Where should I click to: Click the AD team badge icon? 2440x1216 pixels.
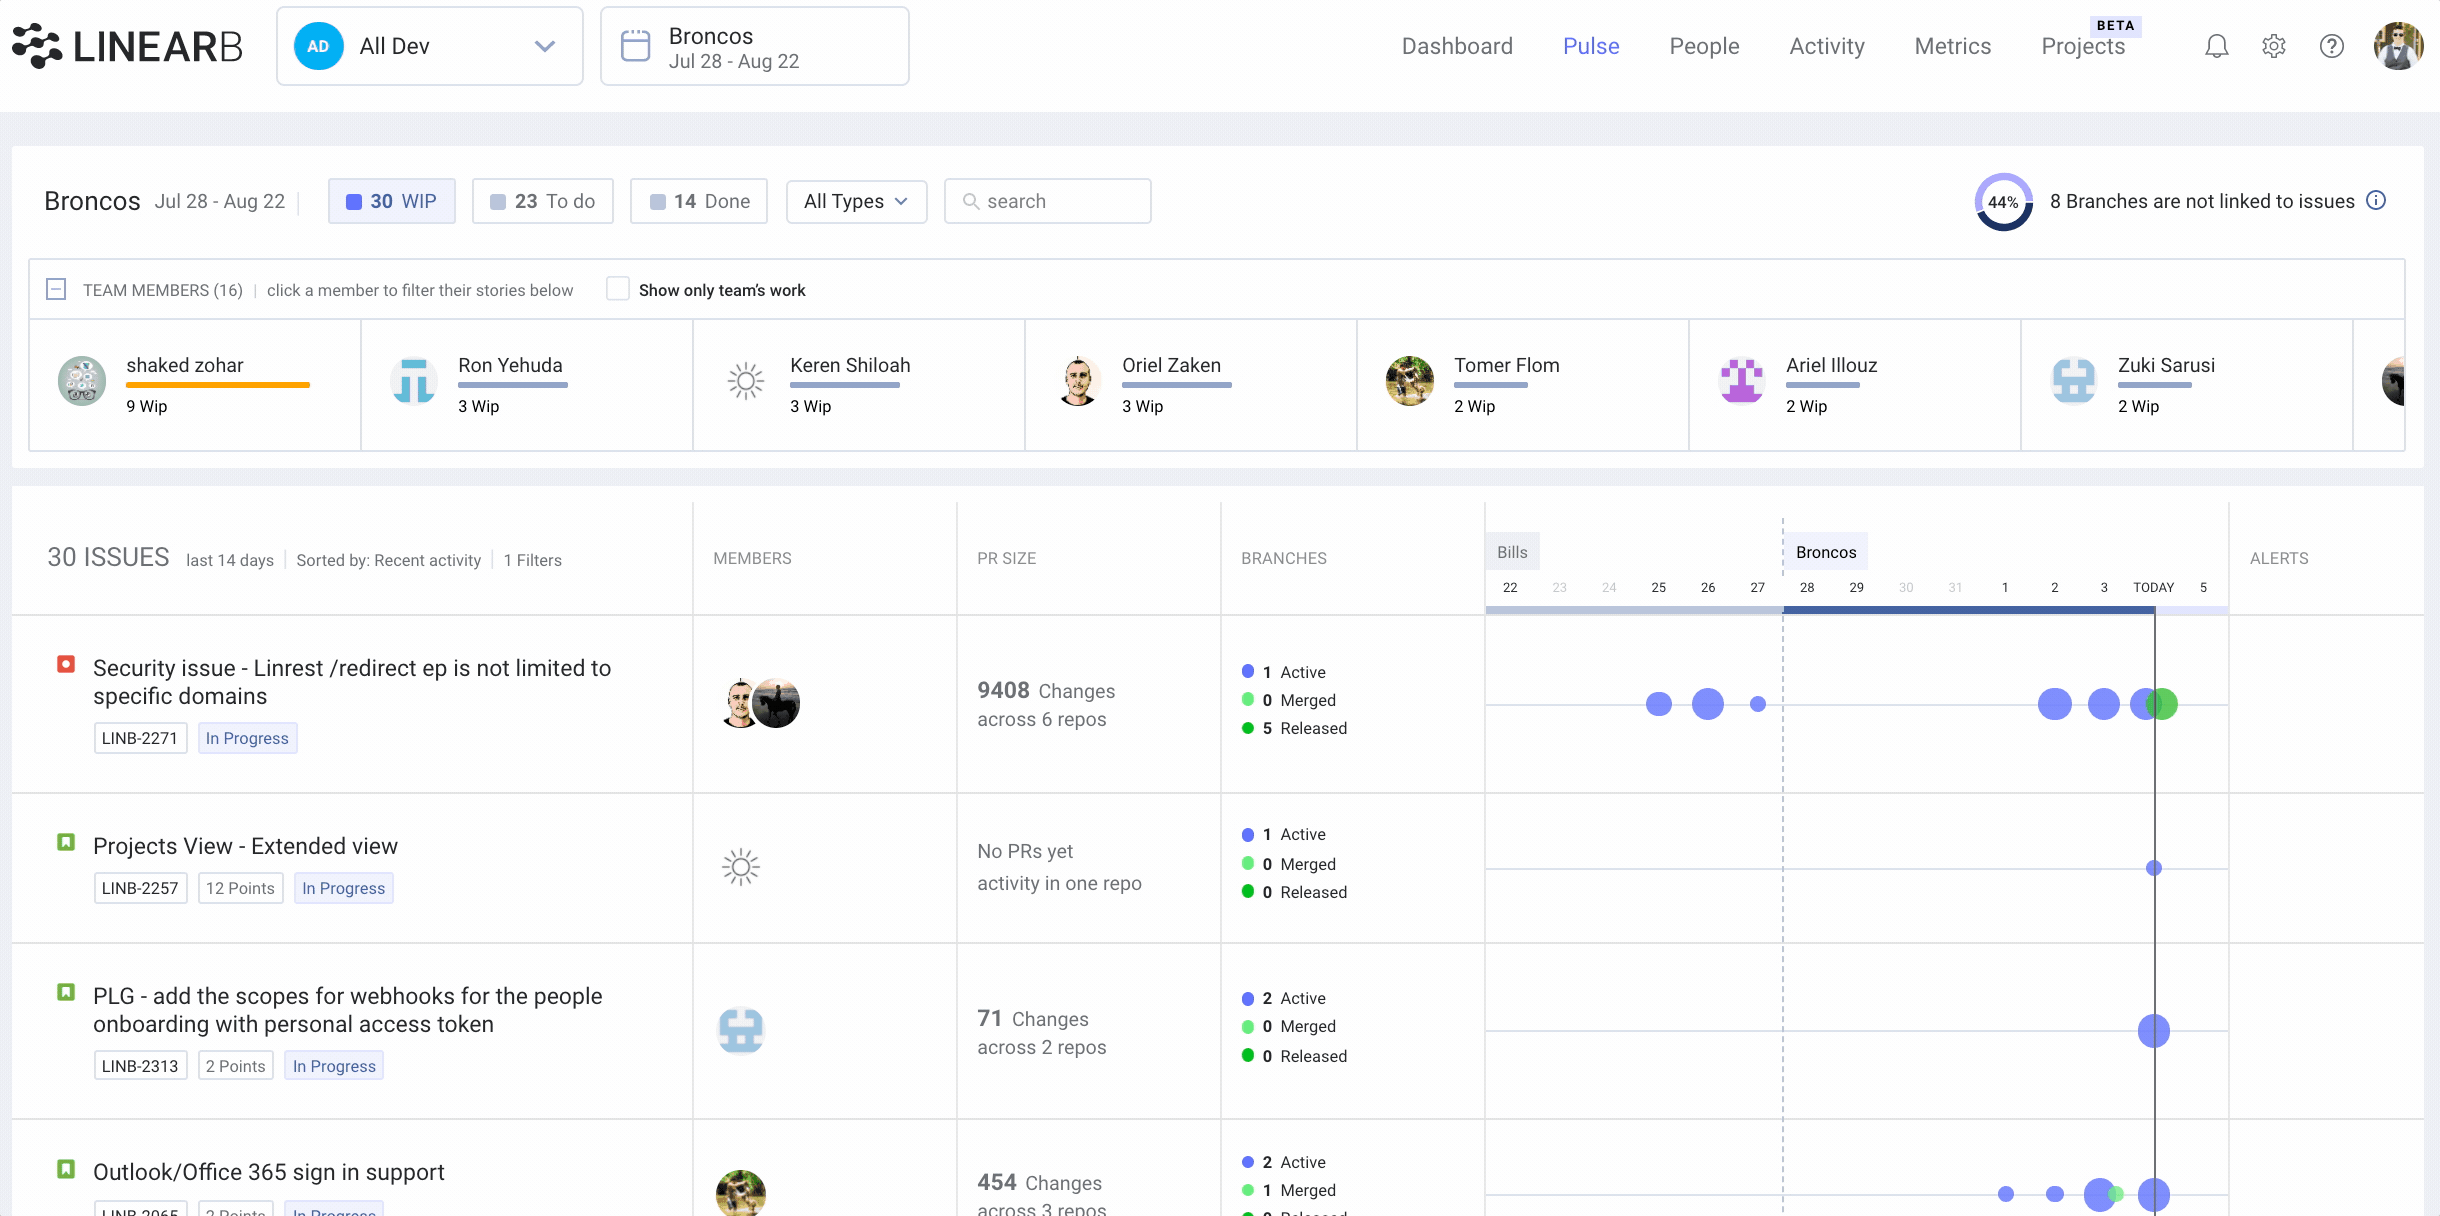[318, 46]
